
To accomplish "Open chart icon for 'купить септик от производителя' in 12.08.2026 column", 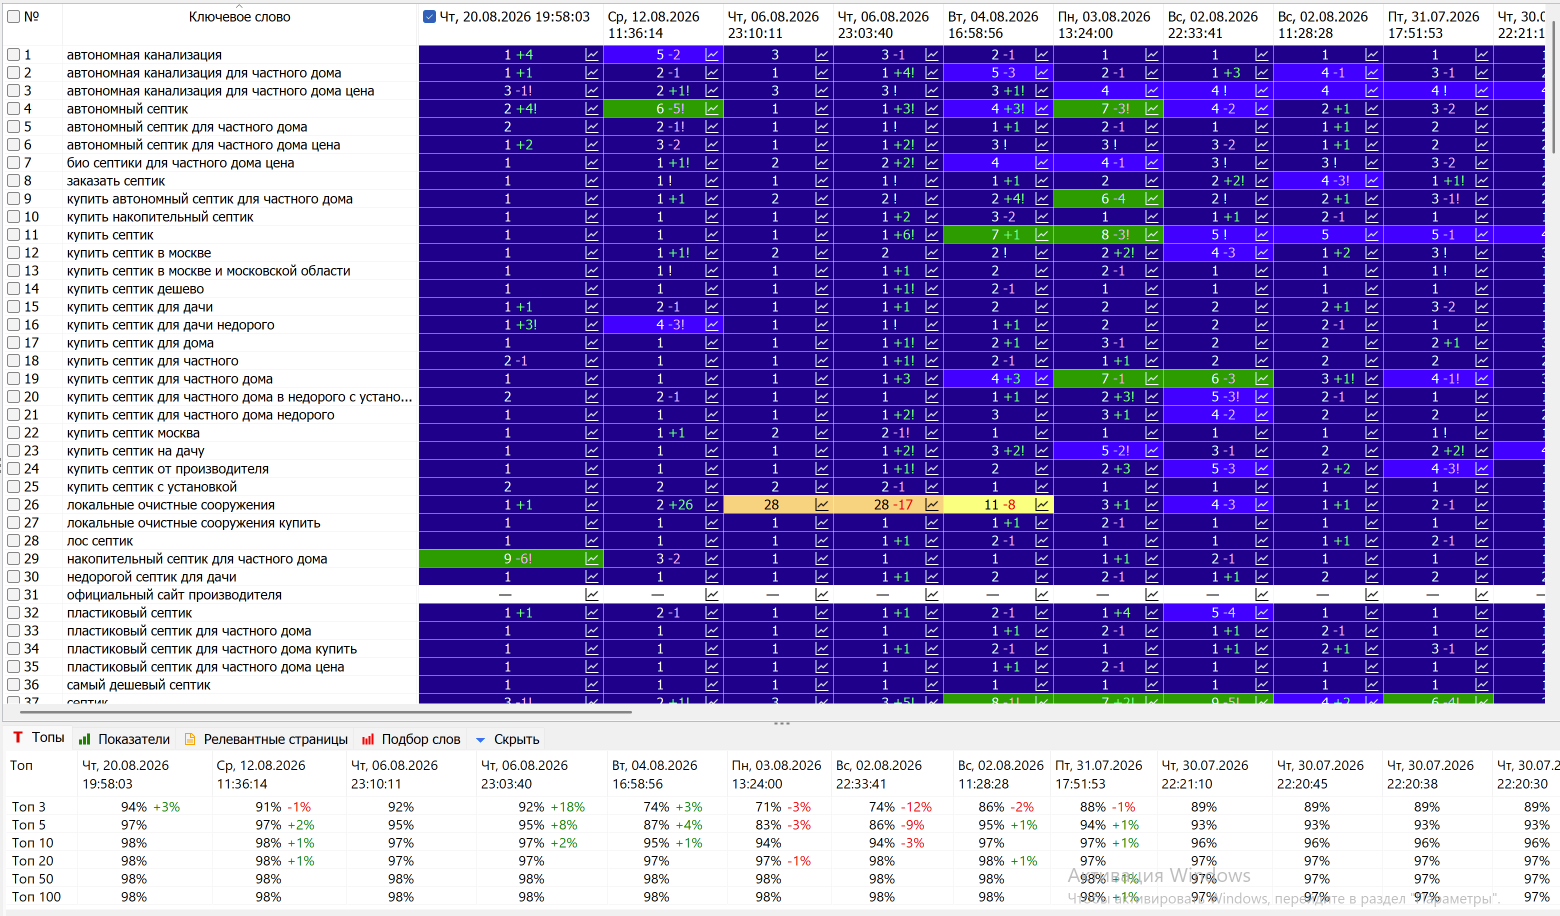I will pyautogui.click(x=712, y=469).
